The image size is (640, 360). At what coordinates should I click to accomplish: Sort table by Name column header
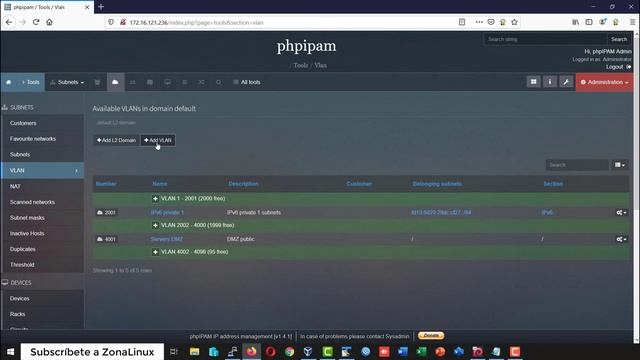pos(160,184)
